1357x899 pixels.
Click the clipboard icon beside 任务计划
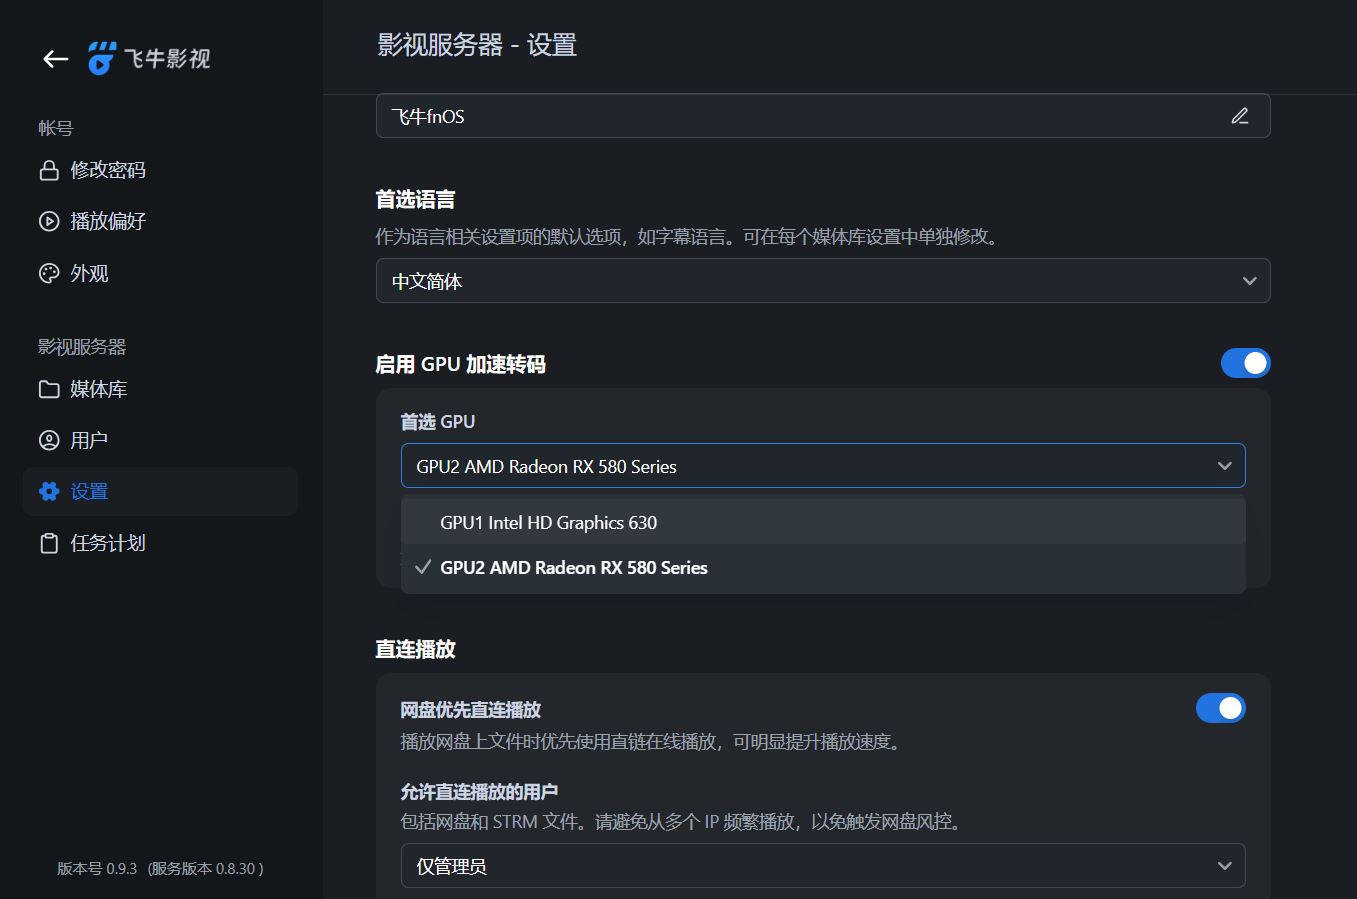49,543
